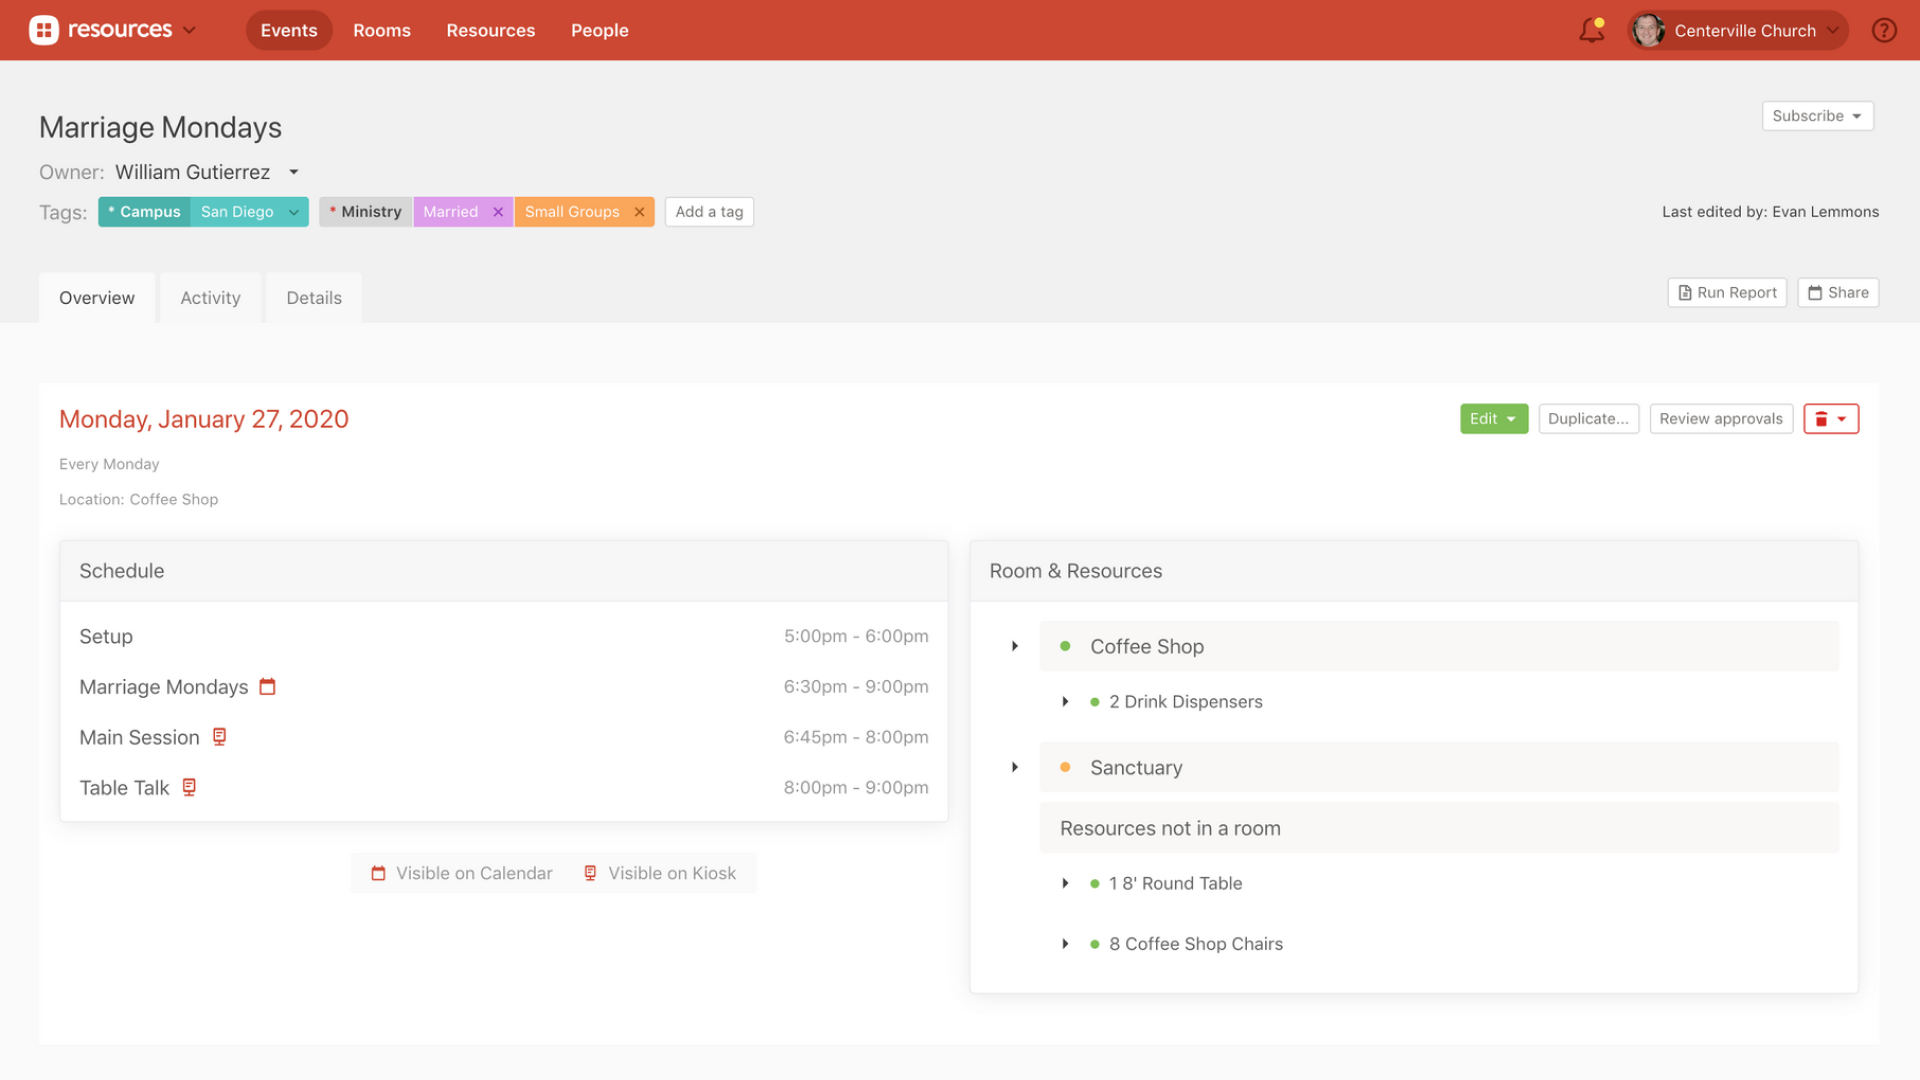Expand the Coffee Shop resource row
This screenshot has width=1920, height=1080.
[x=1015, y=646]
